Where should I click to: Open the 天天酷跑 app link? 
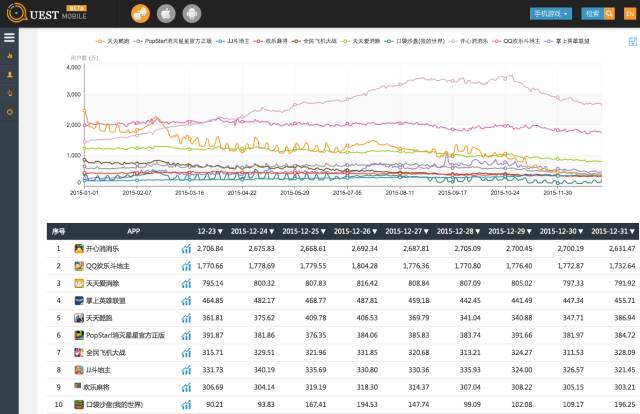click(99, 318)
